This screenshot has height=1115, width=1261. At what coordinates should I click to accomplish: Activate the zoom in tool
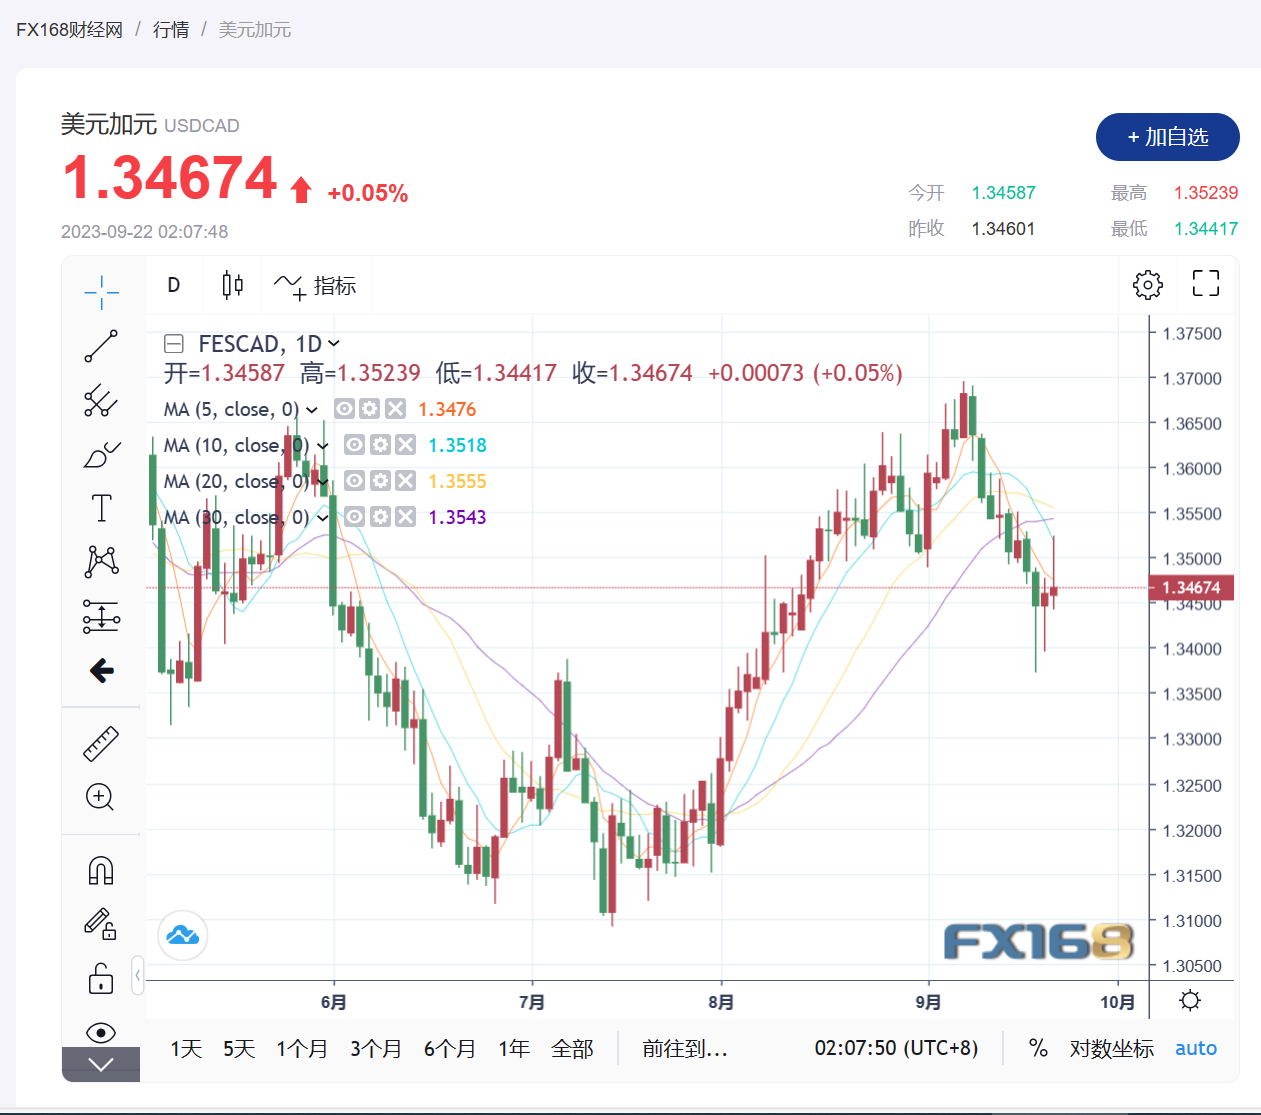point(101,797)
